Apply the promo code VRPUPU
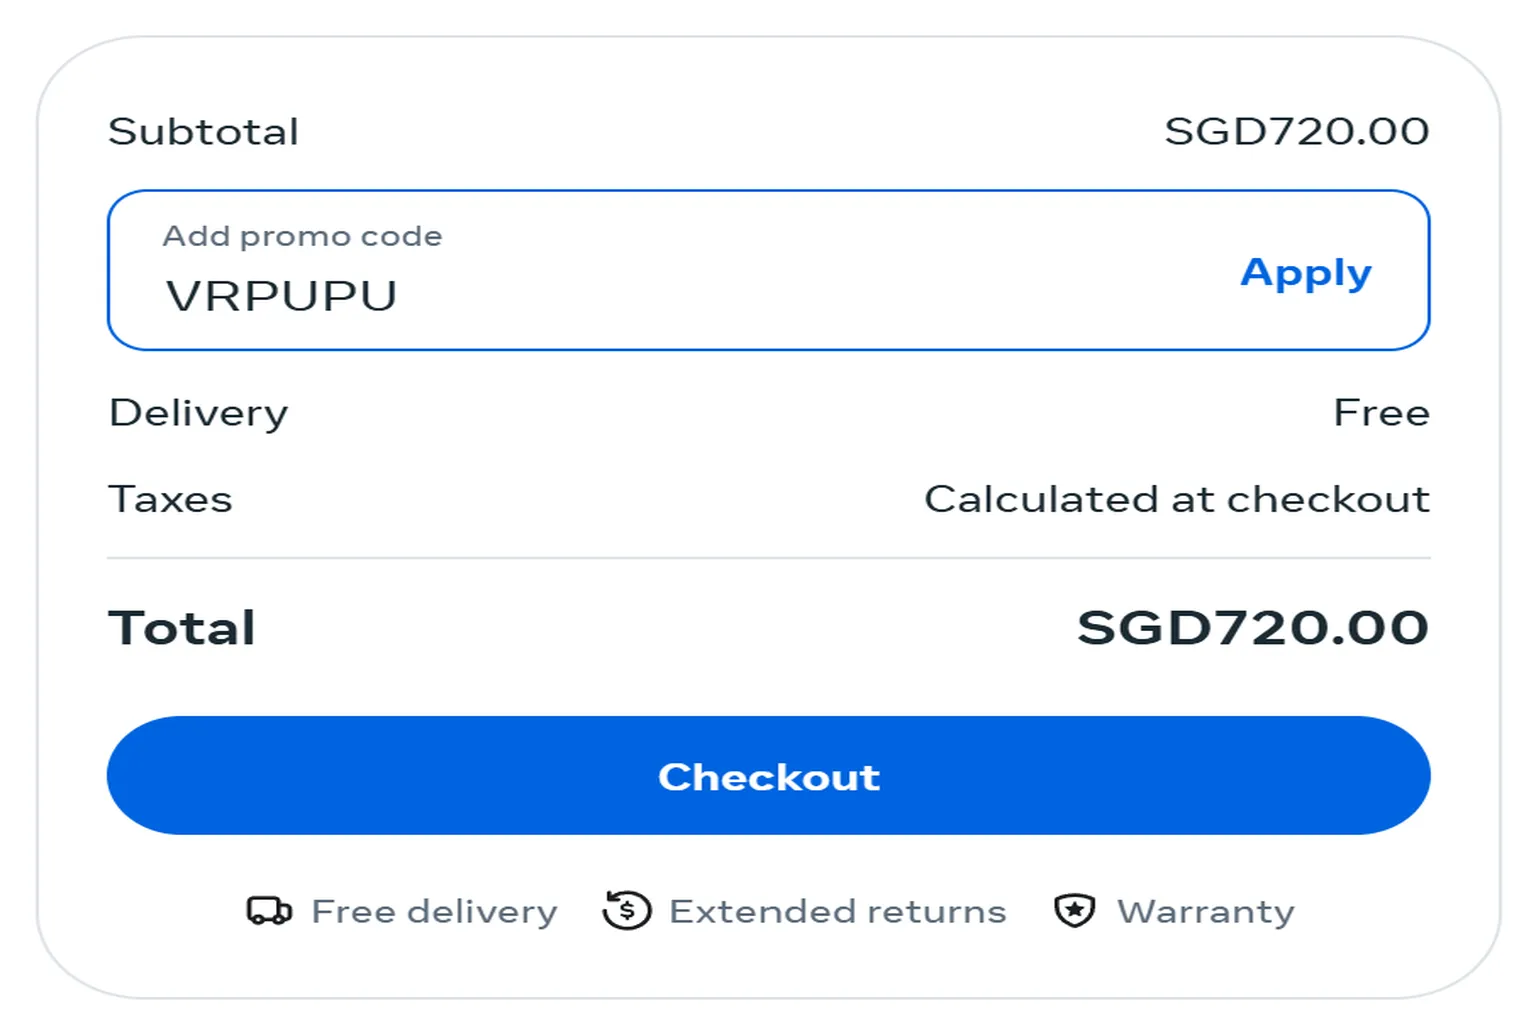Image resolution: width=1536 pixels, height=1024 pixels. click(1306, 273)
